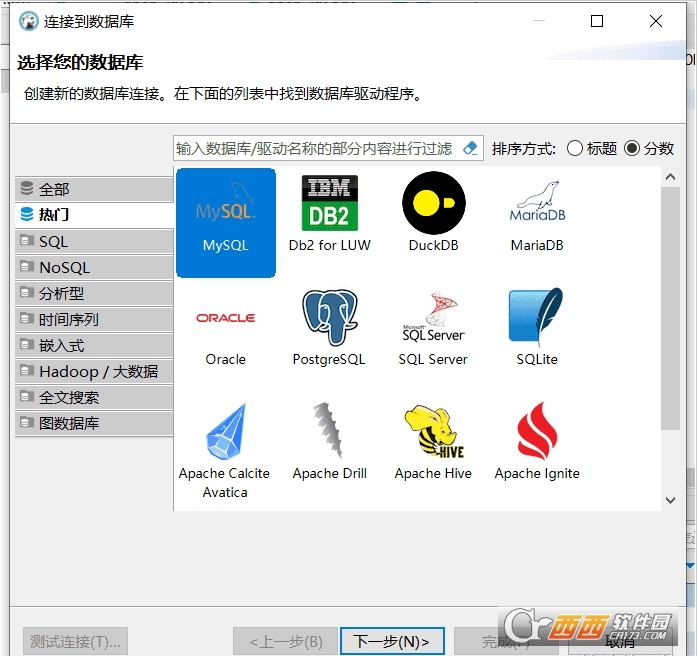Show the 时间序列 time series category

pos(94,319)
